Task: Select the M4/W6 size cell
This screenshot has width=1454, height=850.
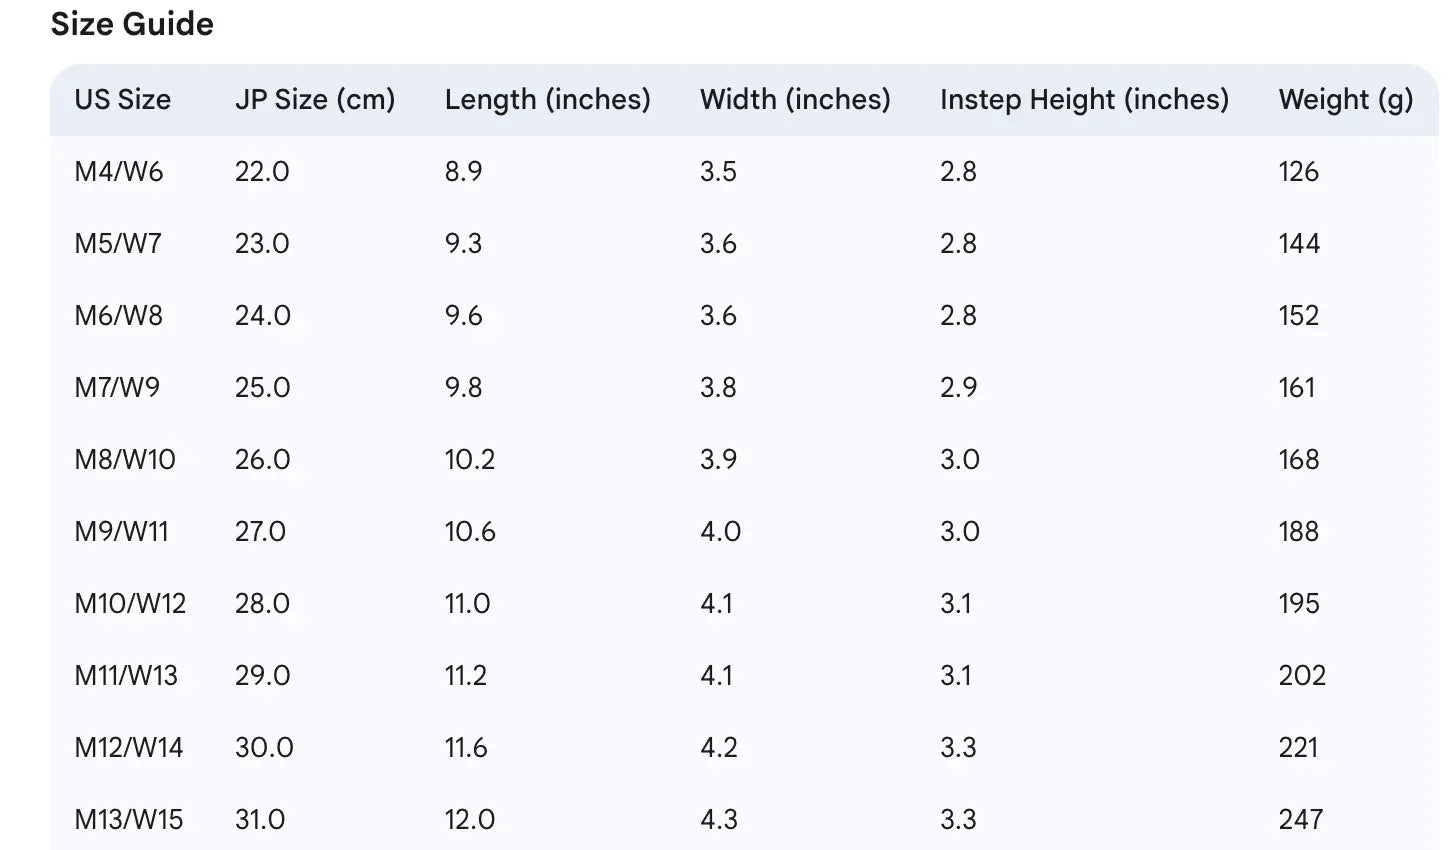Action: pos(118,172)
